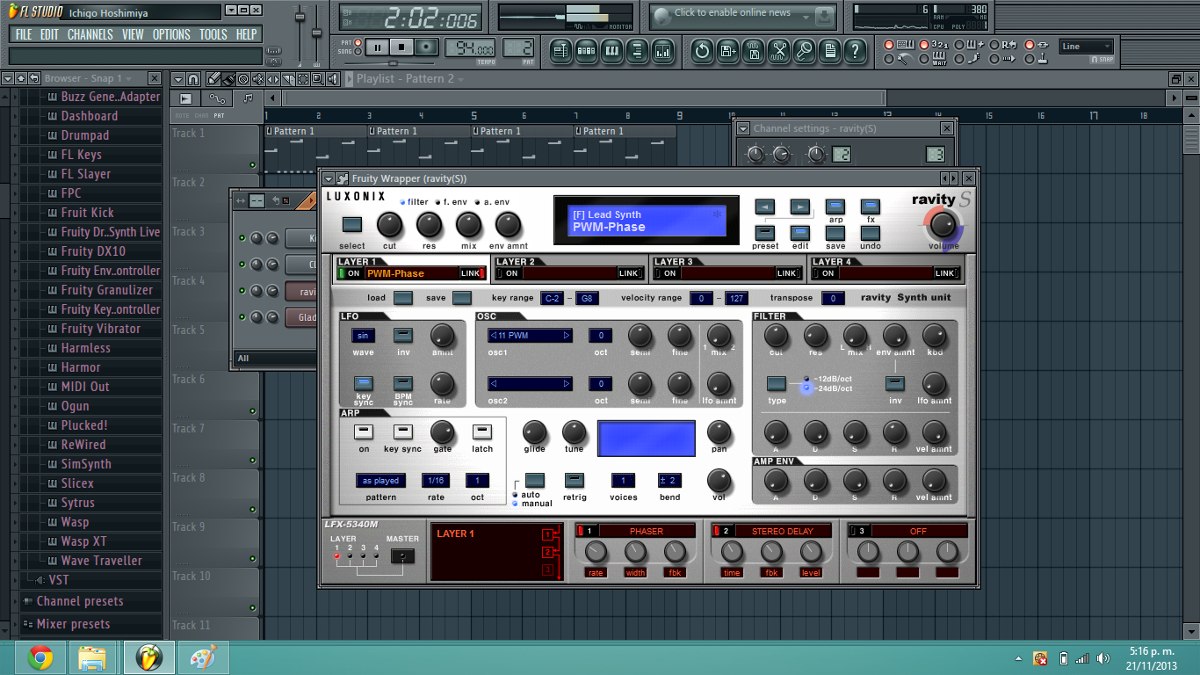Open File Explorer from the taskbar

pyautogui.click(x=92, y=658)
